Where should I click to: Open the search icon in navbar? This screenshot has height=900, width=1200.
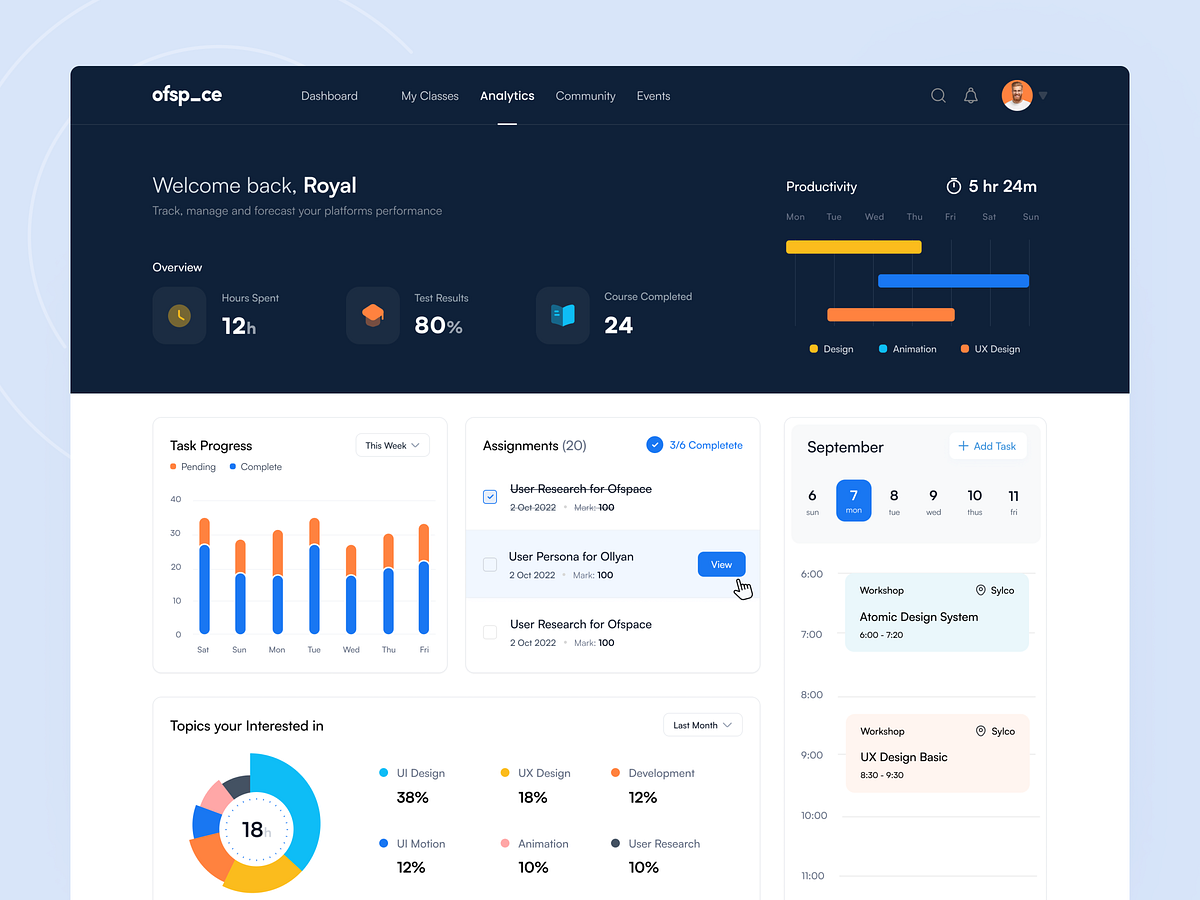pyautogui.click(x=938, y=95)
